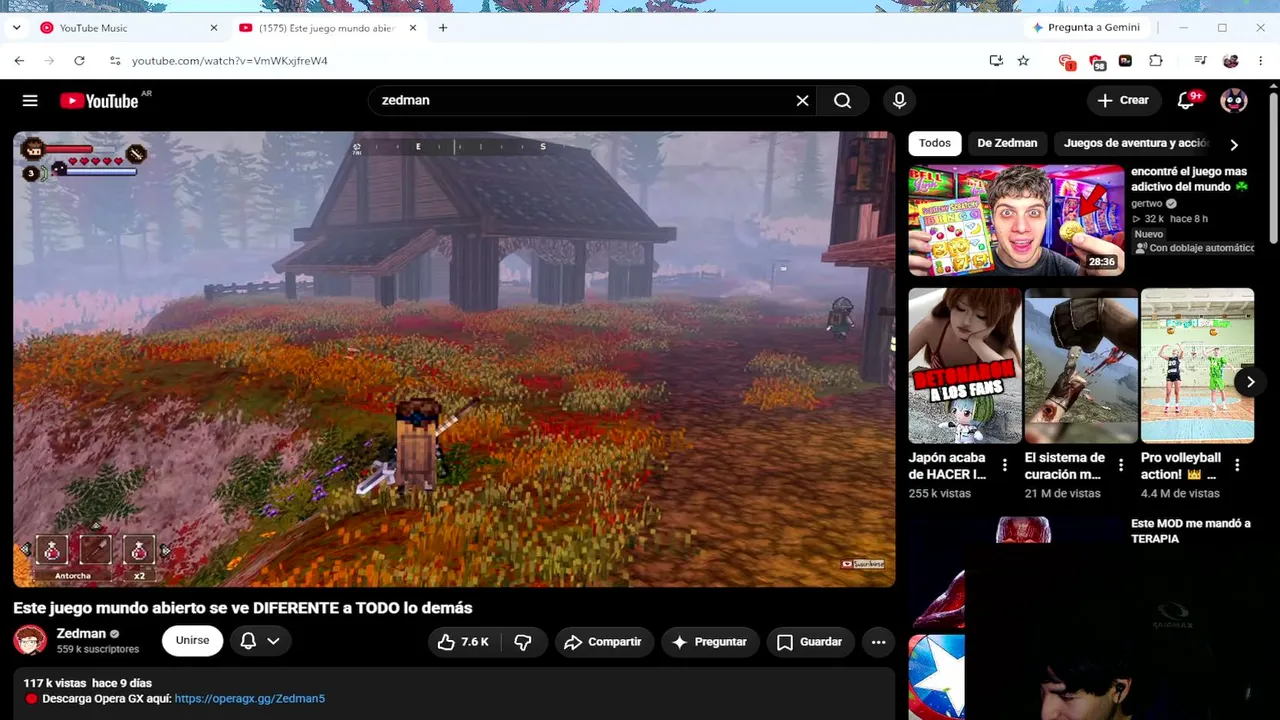1280x720 pixels.
Task: Focus the browser address bar URL
Action: click(x=230, y=61)
